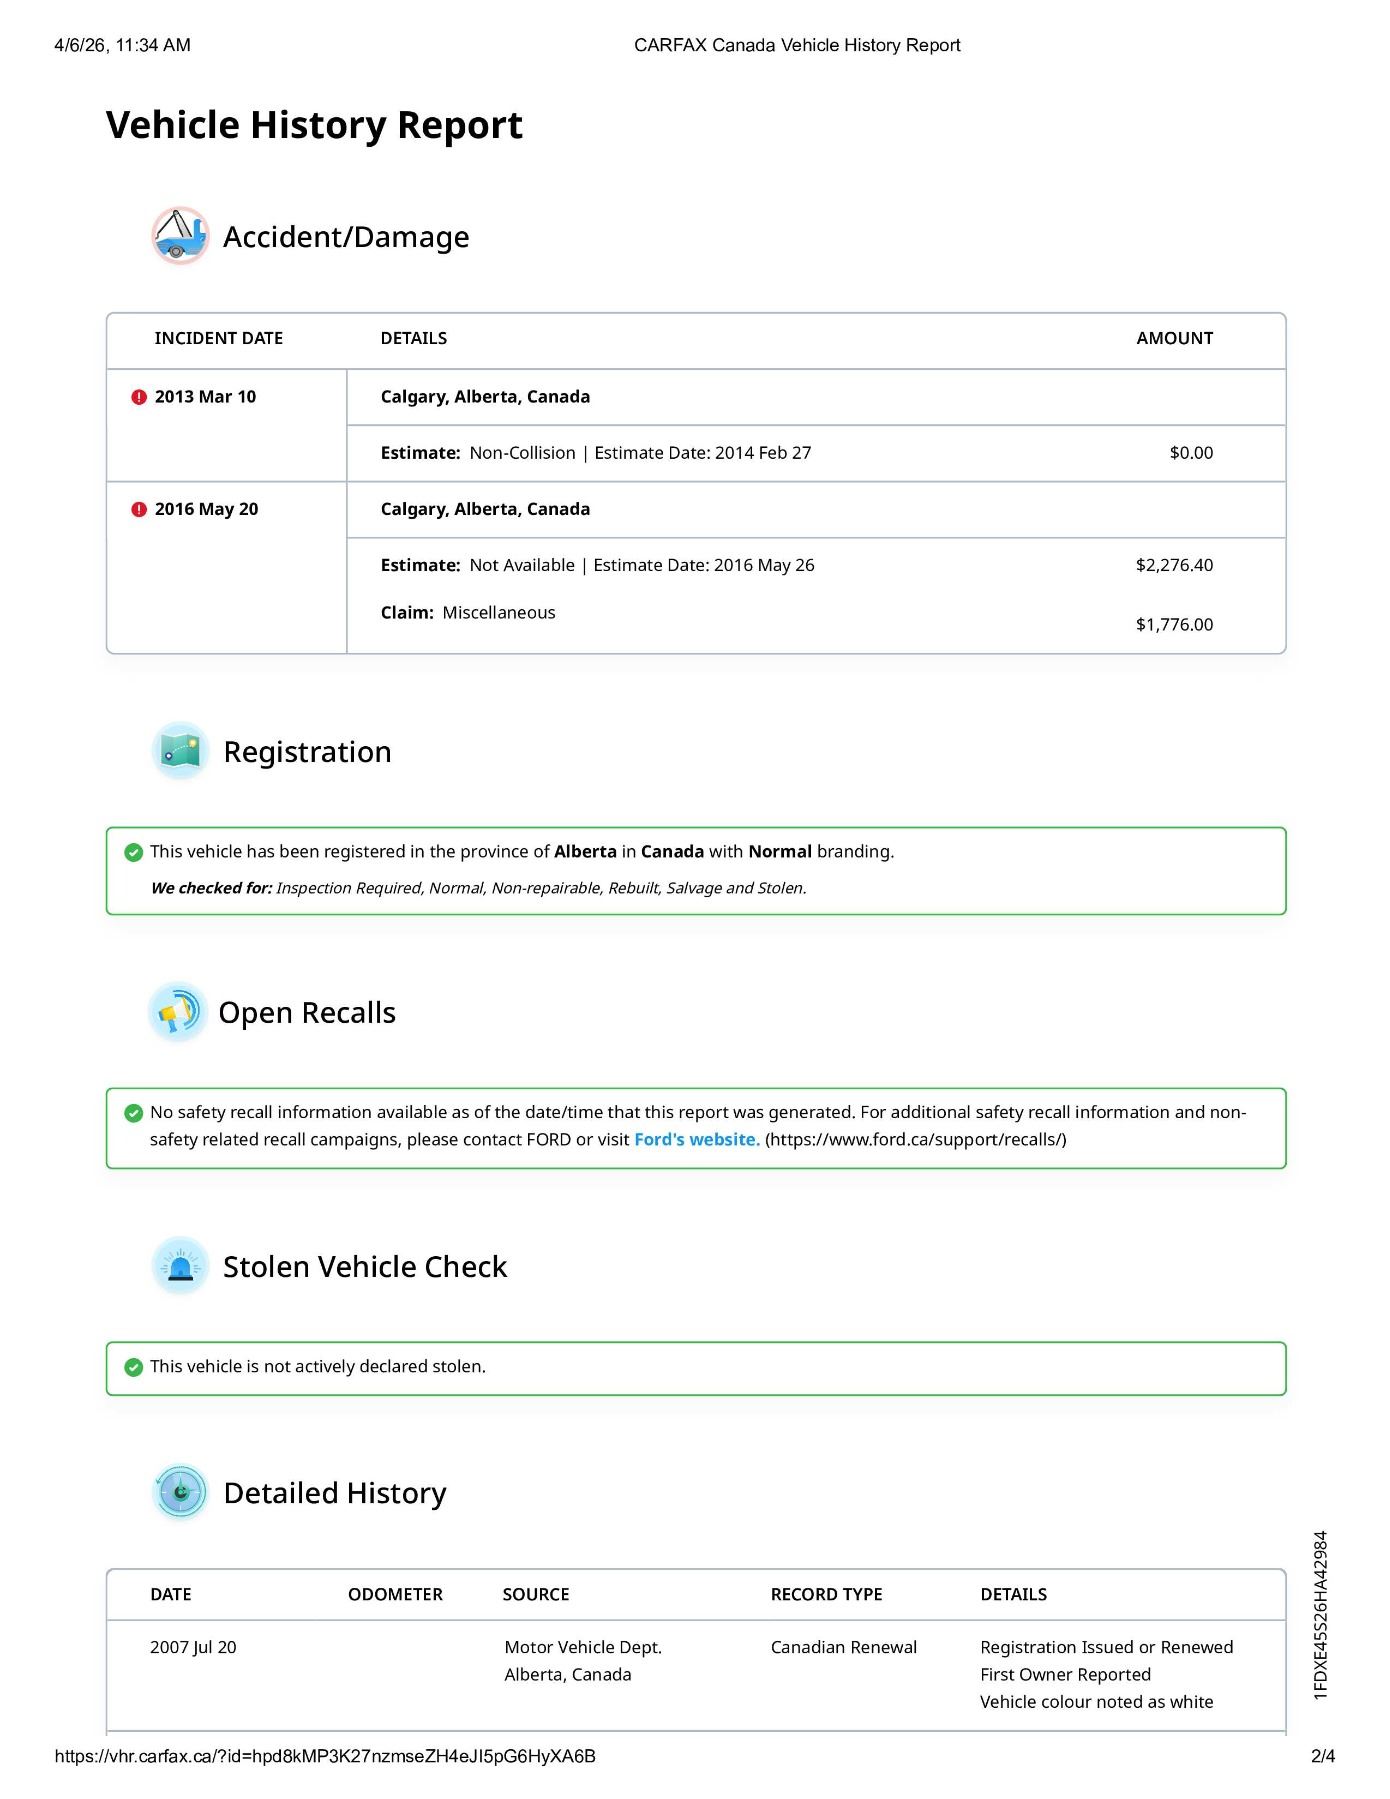This screenshot has height=1799, width=1390.
Task: Click the vhr.carfax.ca URL in footer
Action: pos(325,1756)
